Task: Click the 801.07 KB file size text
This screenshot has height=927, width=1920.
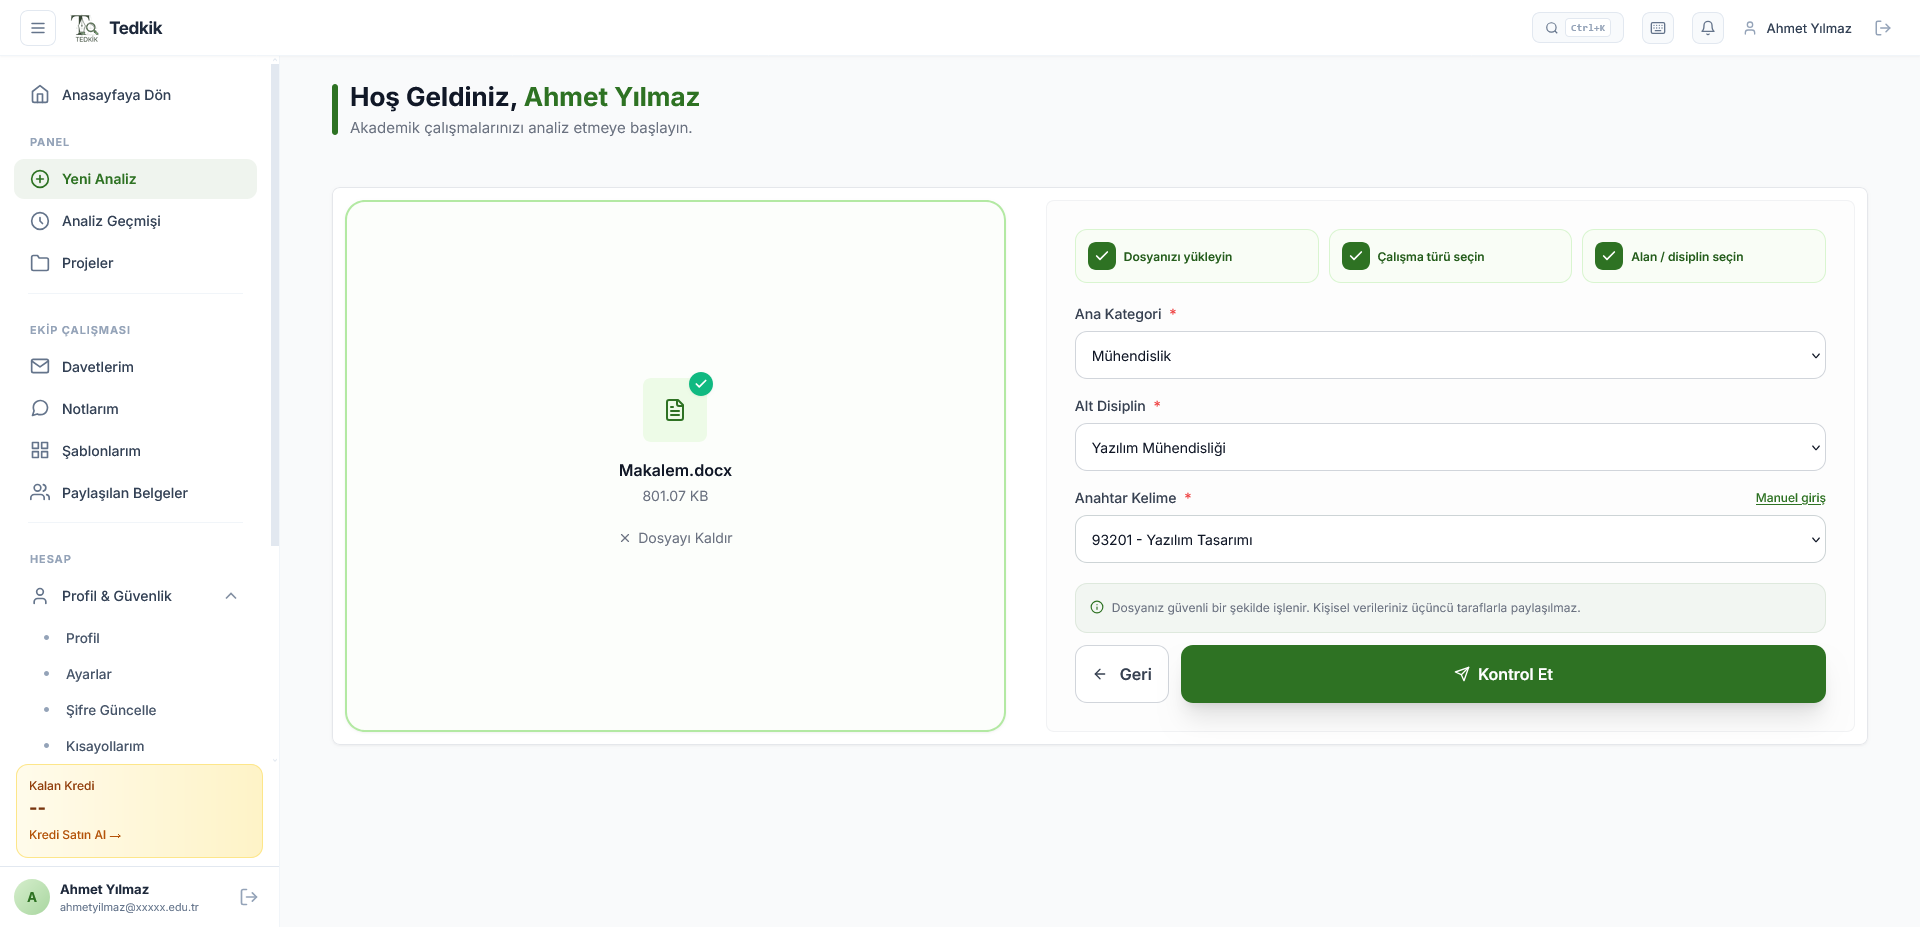Action: point(675,496)
